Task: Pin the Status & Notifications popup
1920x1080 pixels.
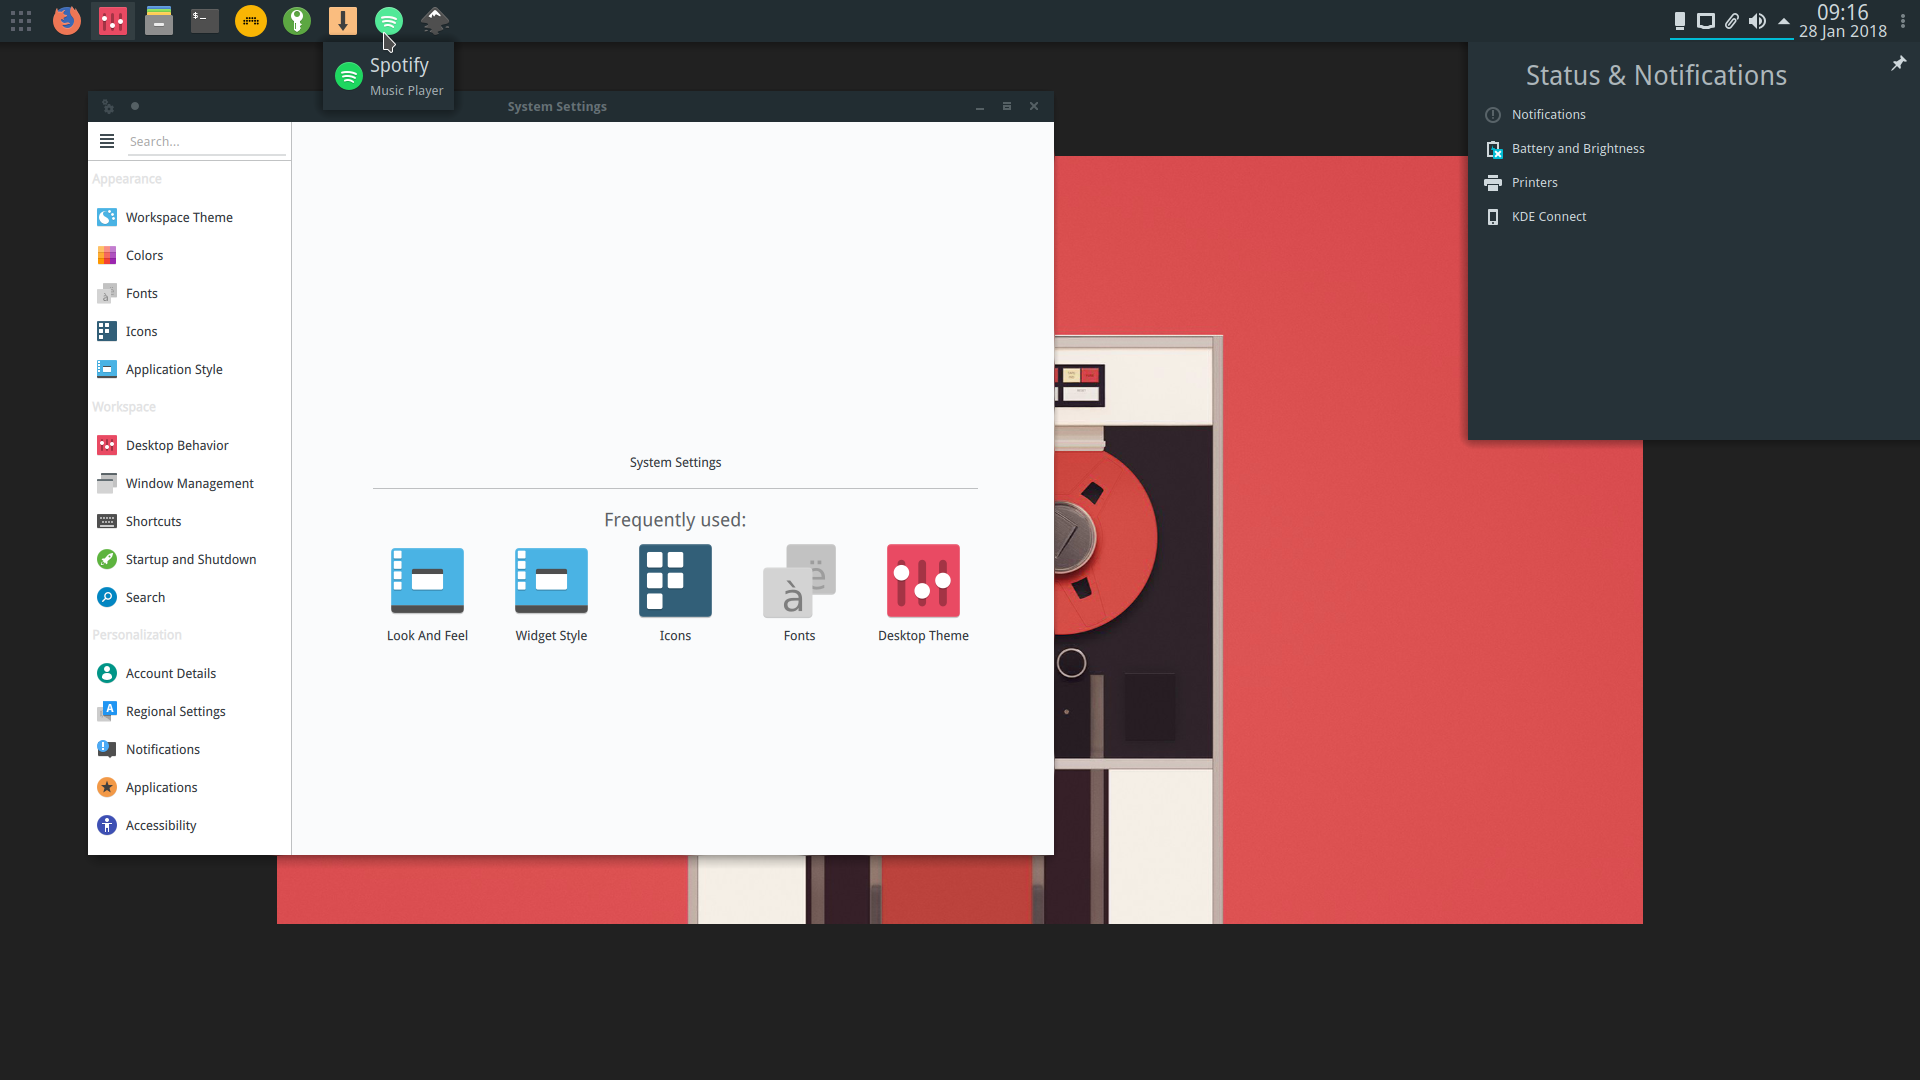Action: 1898,63
